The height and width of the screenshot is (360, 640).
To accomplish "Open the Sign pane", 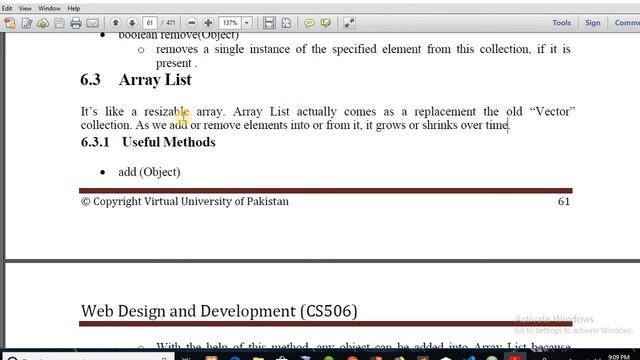I will point(593,23).
